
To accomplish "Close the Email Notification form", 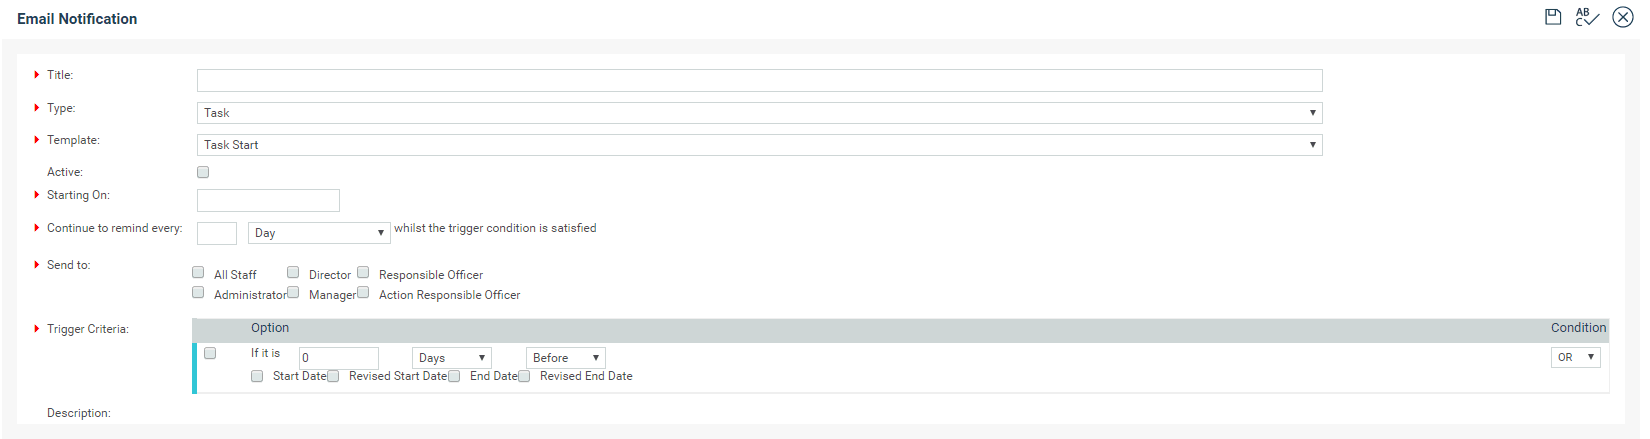I will coord(1623,17).
